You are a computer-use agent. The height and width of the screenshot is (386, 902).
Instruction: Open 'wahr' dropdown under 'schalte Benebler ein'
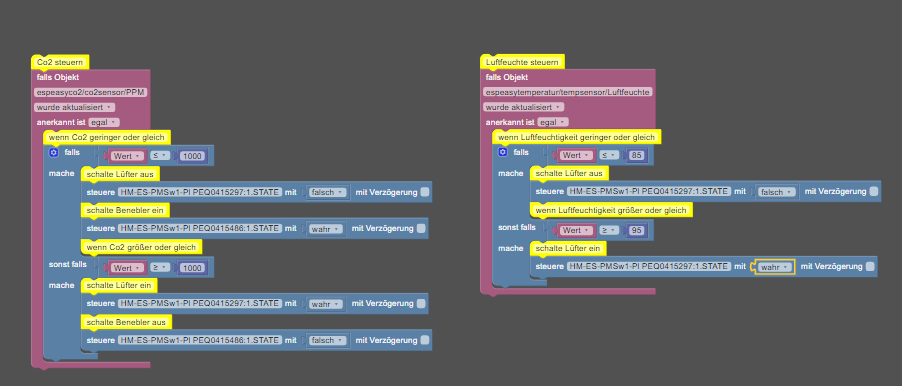[326, 229]
